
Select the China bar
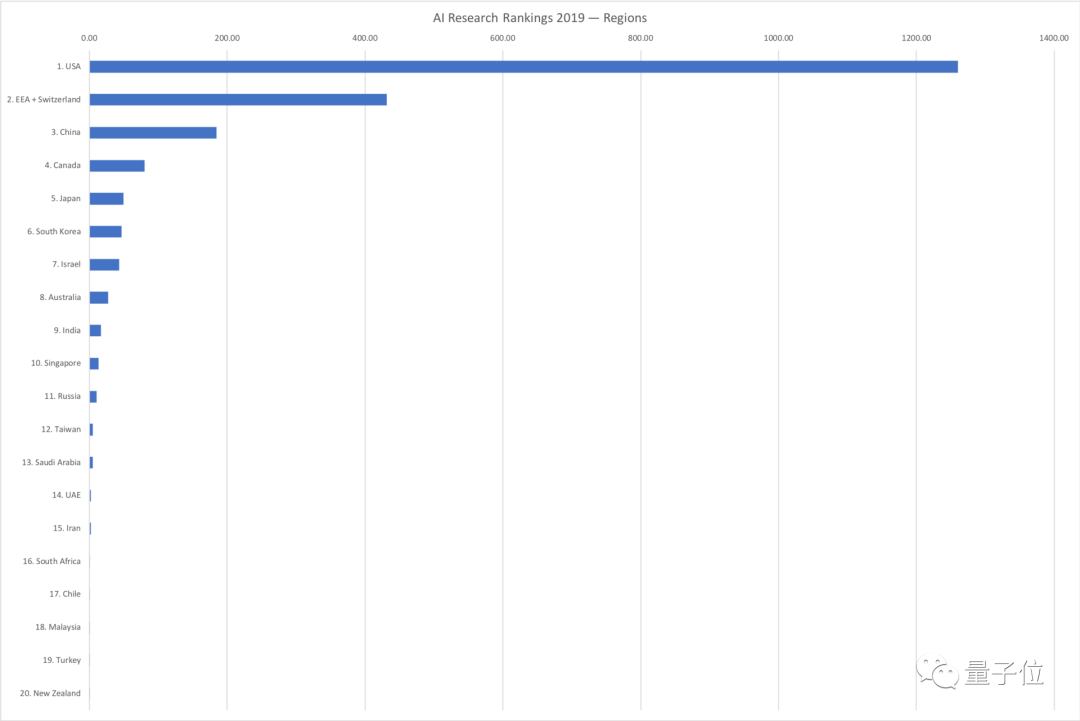pos(153,133)
